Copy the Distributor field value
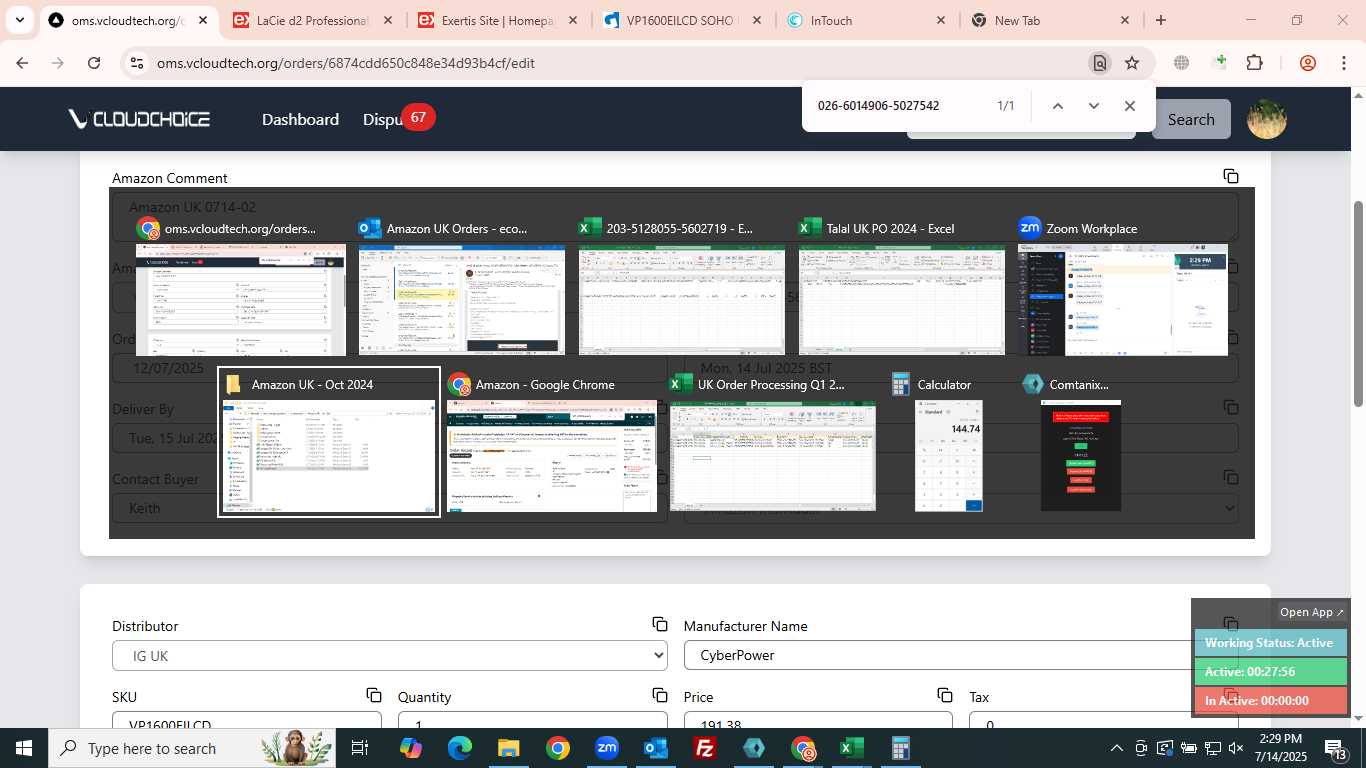The image size is (1366, 768). 660,624
